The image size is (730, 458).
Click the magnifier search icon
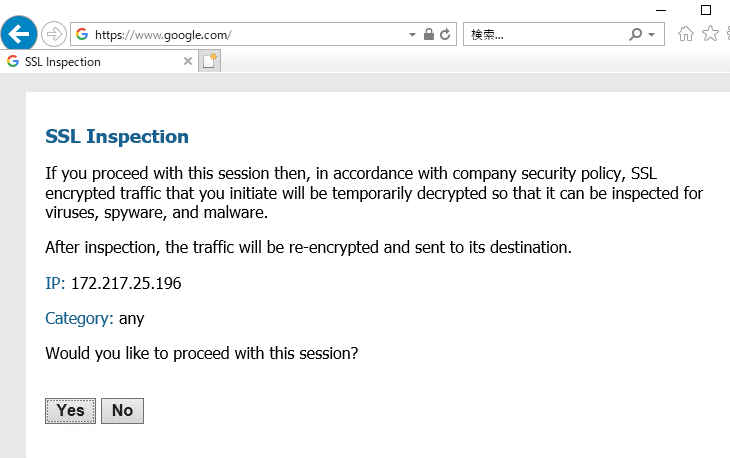pos(635,34)
